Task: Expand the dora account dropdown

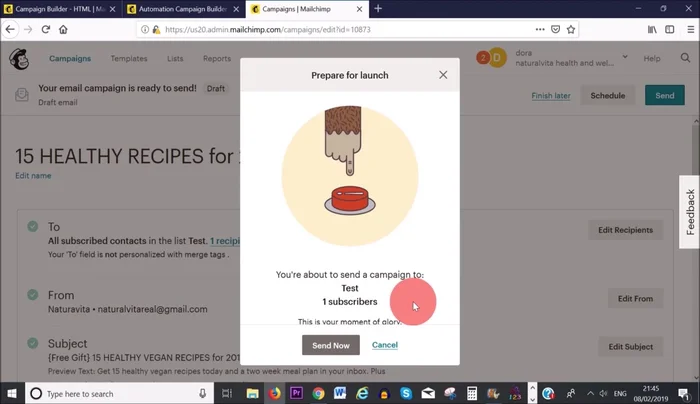Action: [x=625, y=58]
